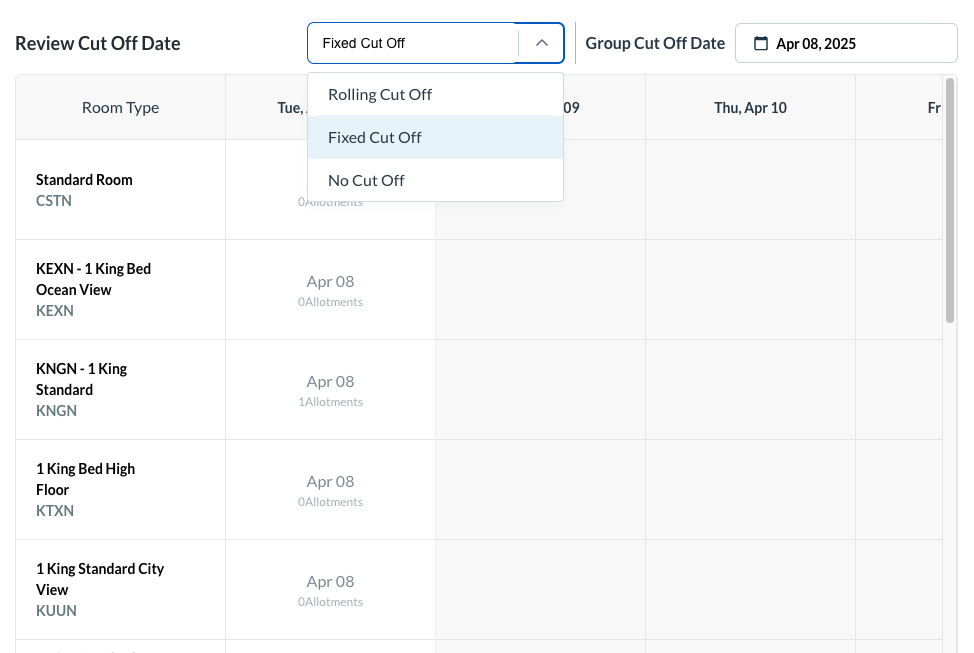Click the 1 King Standard City View row

(99, 589)
